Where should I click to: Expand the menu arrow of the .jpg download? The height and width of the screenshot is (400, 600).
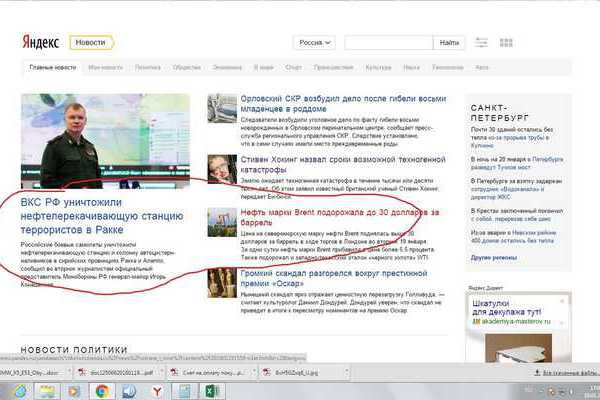coord(346,372)
